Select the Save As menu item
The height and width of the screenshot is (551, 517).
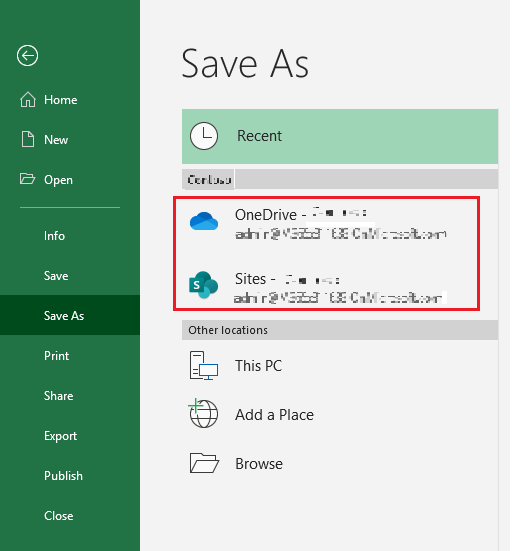click(70, 315)
